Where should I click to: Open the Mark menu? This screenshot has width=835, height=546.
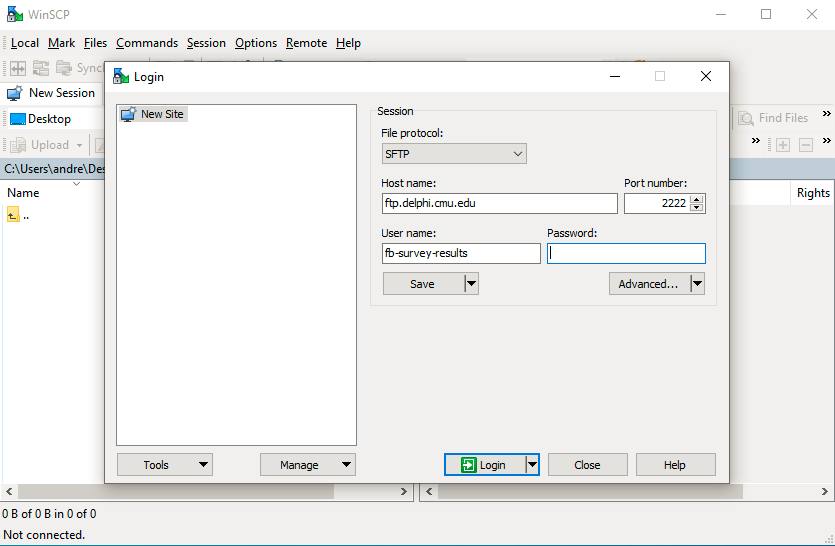[x=61, y=43]
